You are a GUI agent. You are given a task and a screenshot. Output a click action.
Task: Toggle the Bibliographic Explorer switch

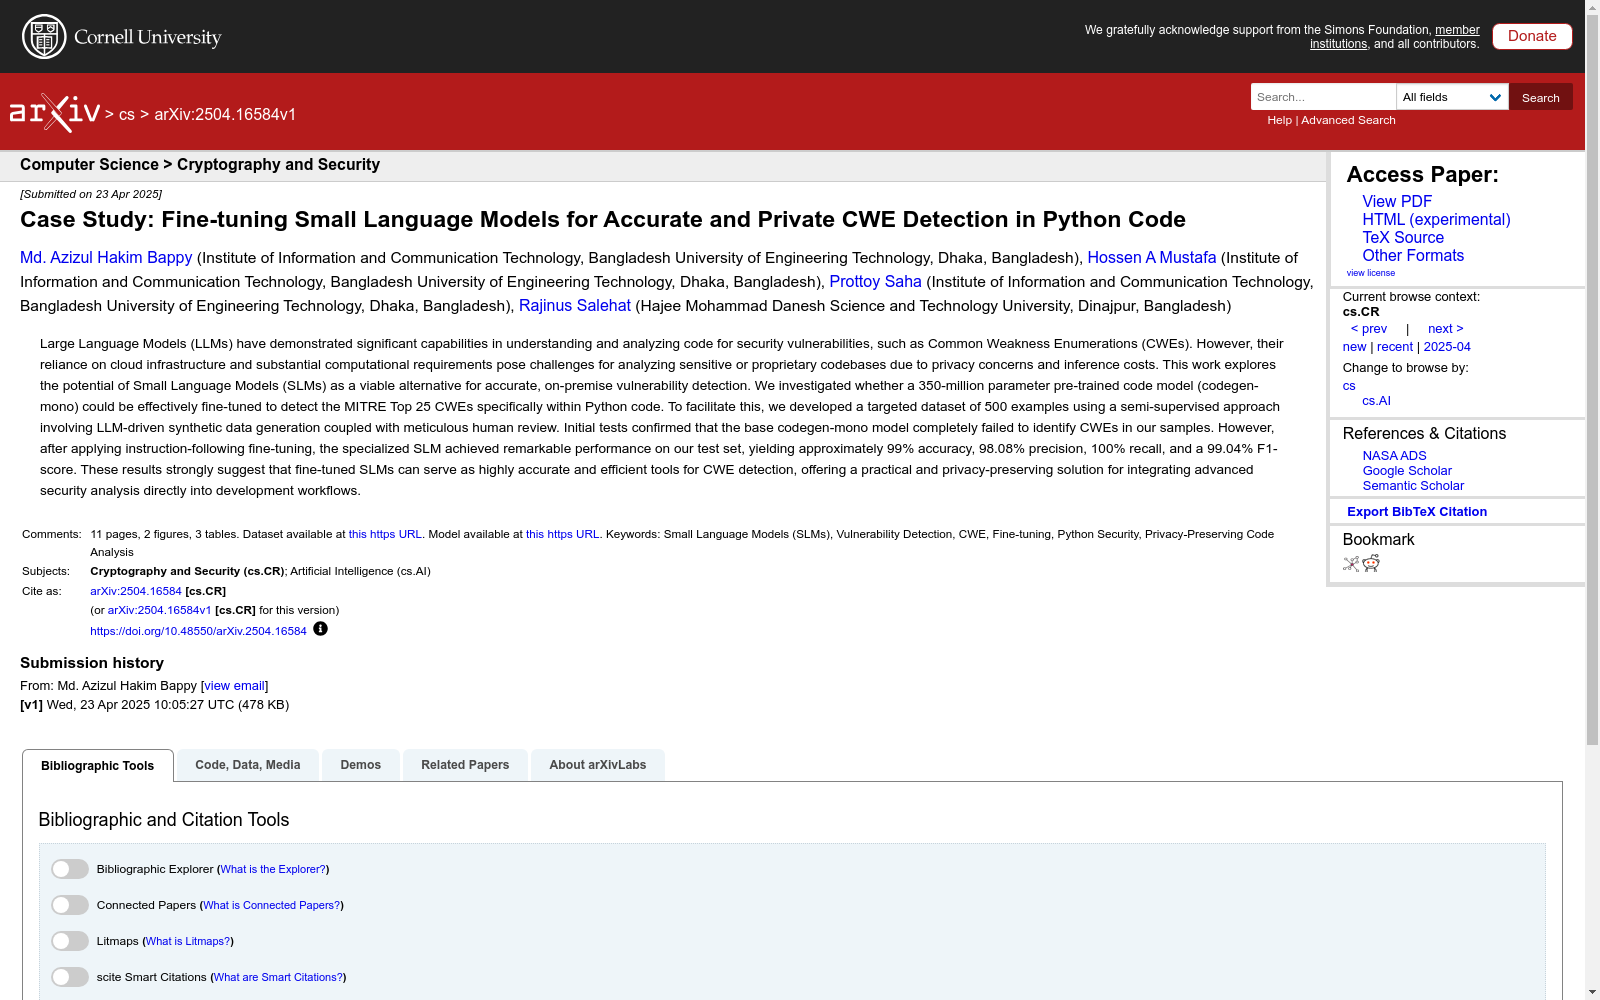coord(70,869)
